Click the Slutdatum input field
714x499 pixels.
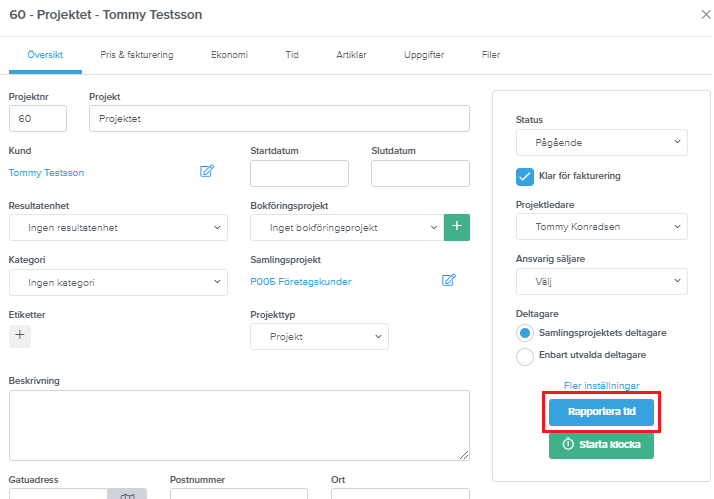tap(420, 173)
